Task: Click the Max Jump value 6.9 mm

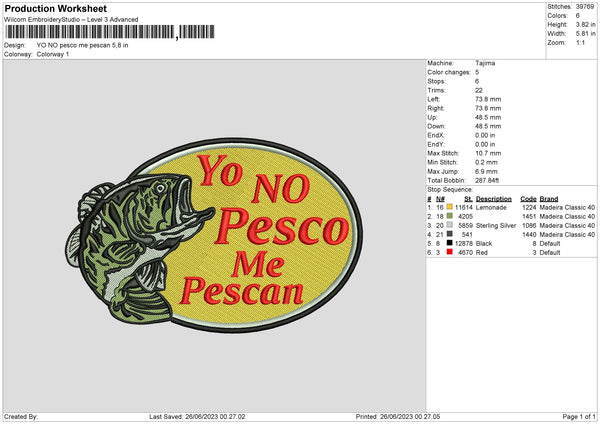Action: click(486, 171)
